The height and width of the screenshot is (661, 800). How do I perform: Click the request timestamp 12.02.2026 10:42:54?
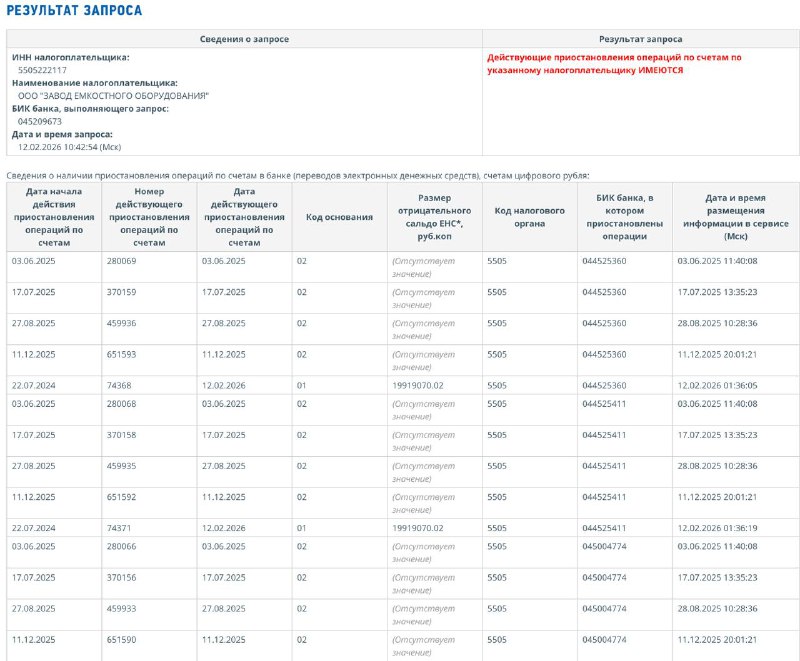click(70, 147)
